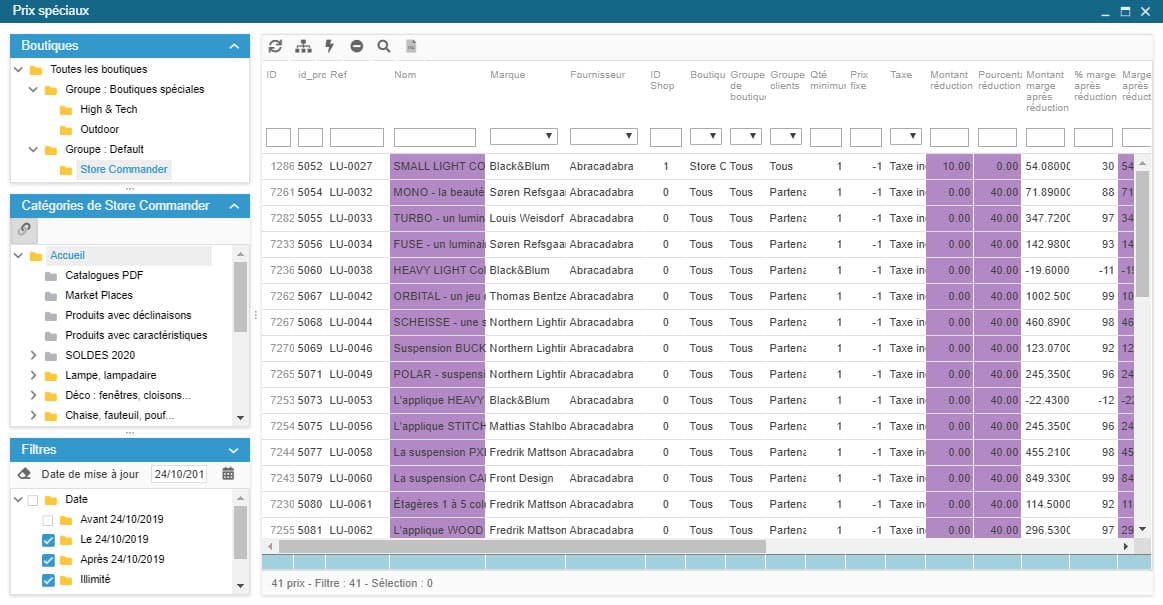The width and height of the screenshot is (1163, 605).
Task: Open the calendar date picker icon
Action: [228, 474]
